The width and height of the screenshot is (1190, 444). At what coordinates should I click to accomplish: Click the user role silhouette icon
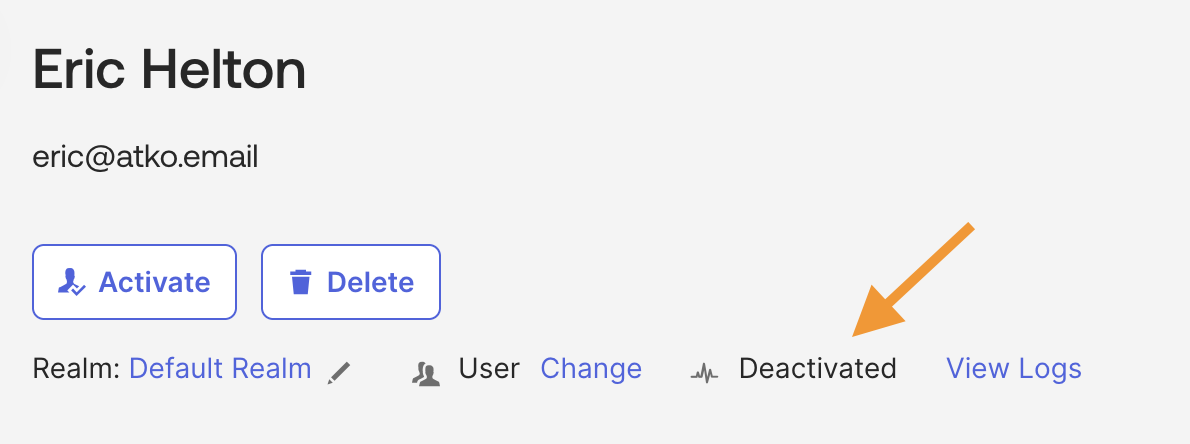click(427, 372)
